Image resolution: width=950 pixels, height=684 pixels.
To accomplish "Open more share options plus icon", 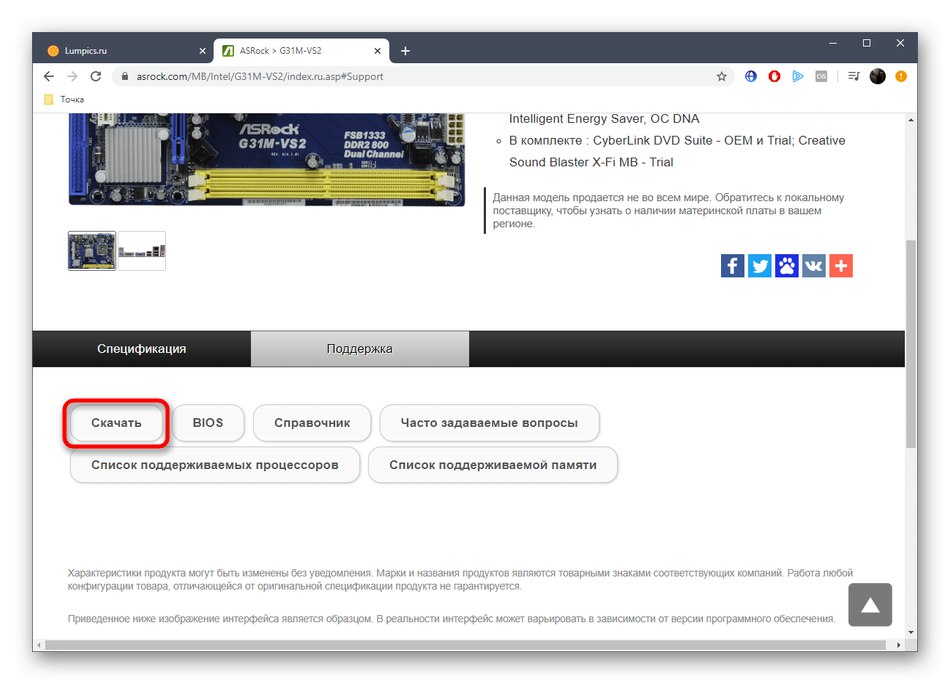I will (x=841, y=265).
